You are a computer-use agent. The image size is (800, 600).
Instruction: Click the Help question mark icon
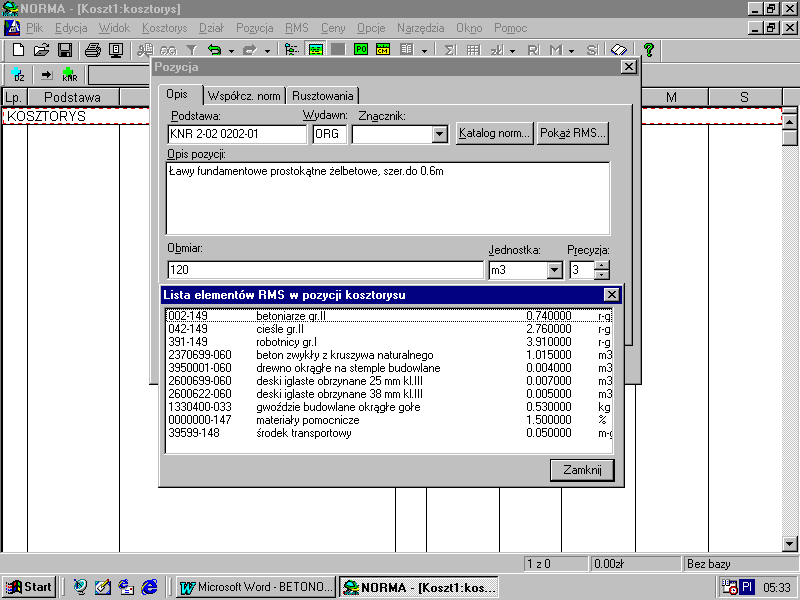[x=649, y=49]
